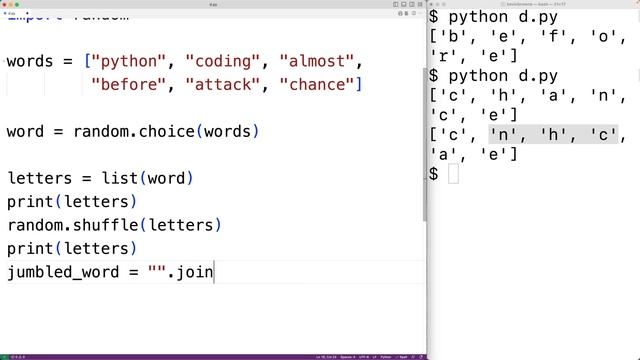Click the terminal window title text
The image size is (640, 360).
tap(536, 4)
